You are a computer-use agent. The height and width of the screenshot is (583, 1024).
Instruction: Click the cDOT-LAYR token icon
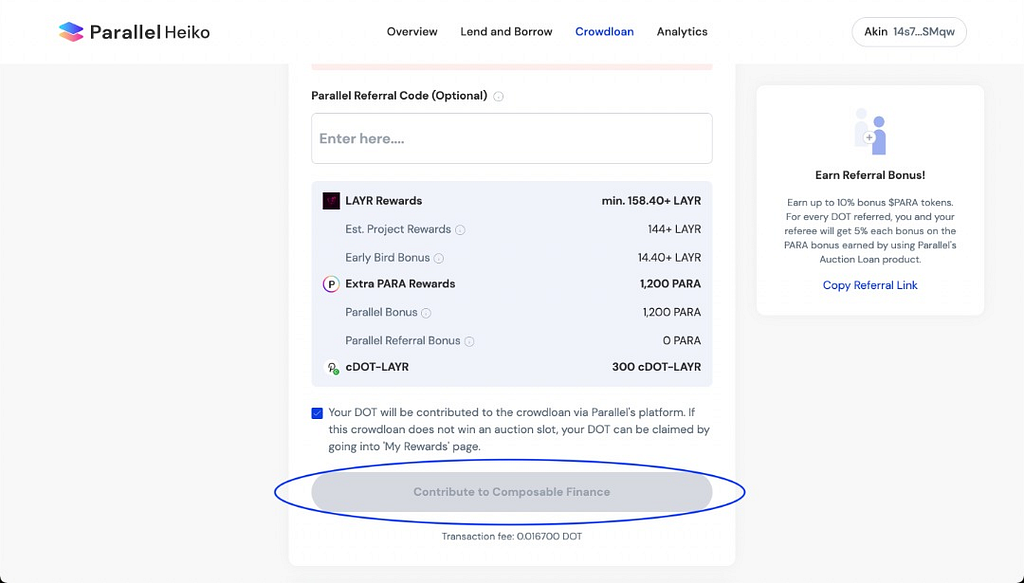[332, 368]
